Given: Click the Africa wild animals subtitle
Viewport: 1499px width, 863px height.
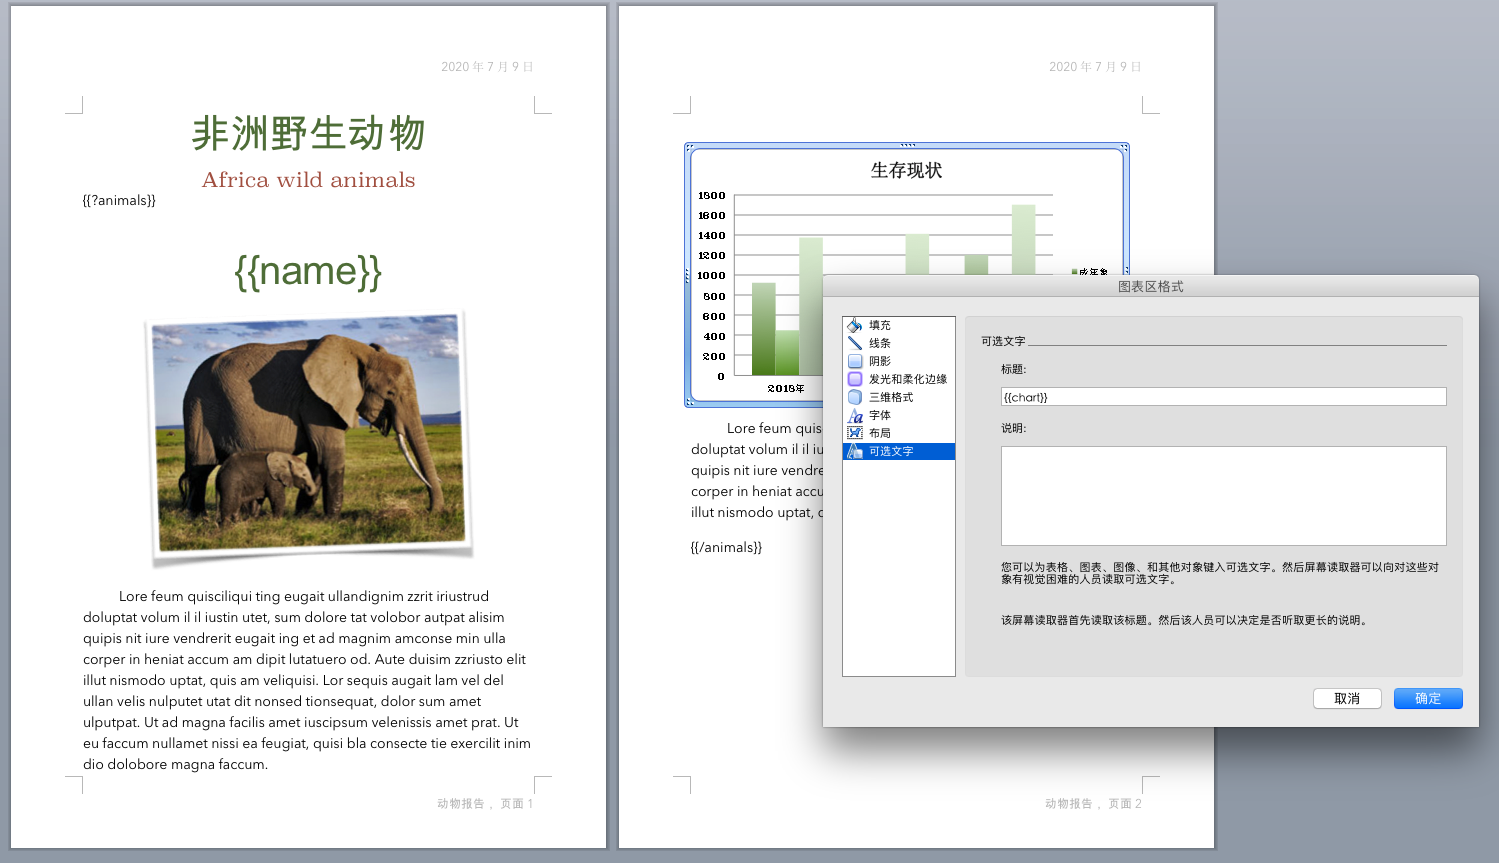Looking at the screenshot, I should pos(308,180).
